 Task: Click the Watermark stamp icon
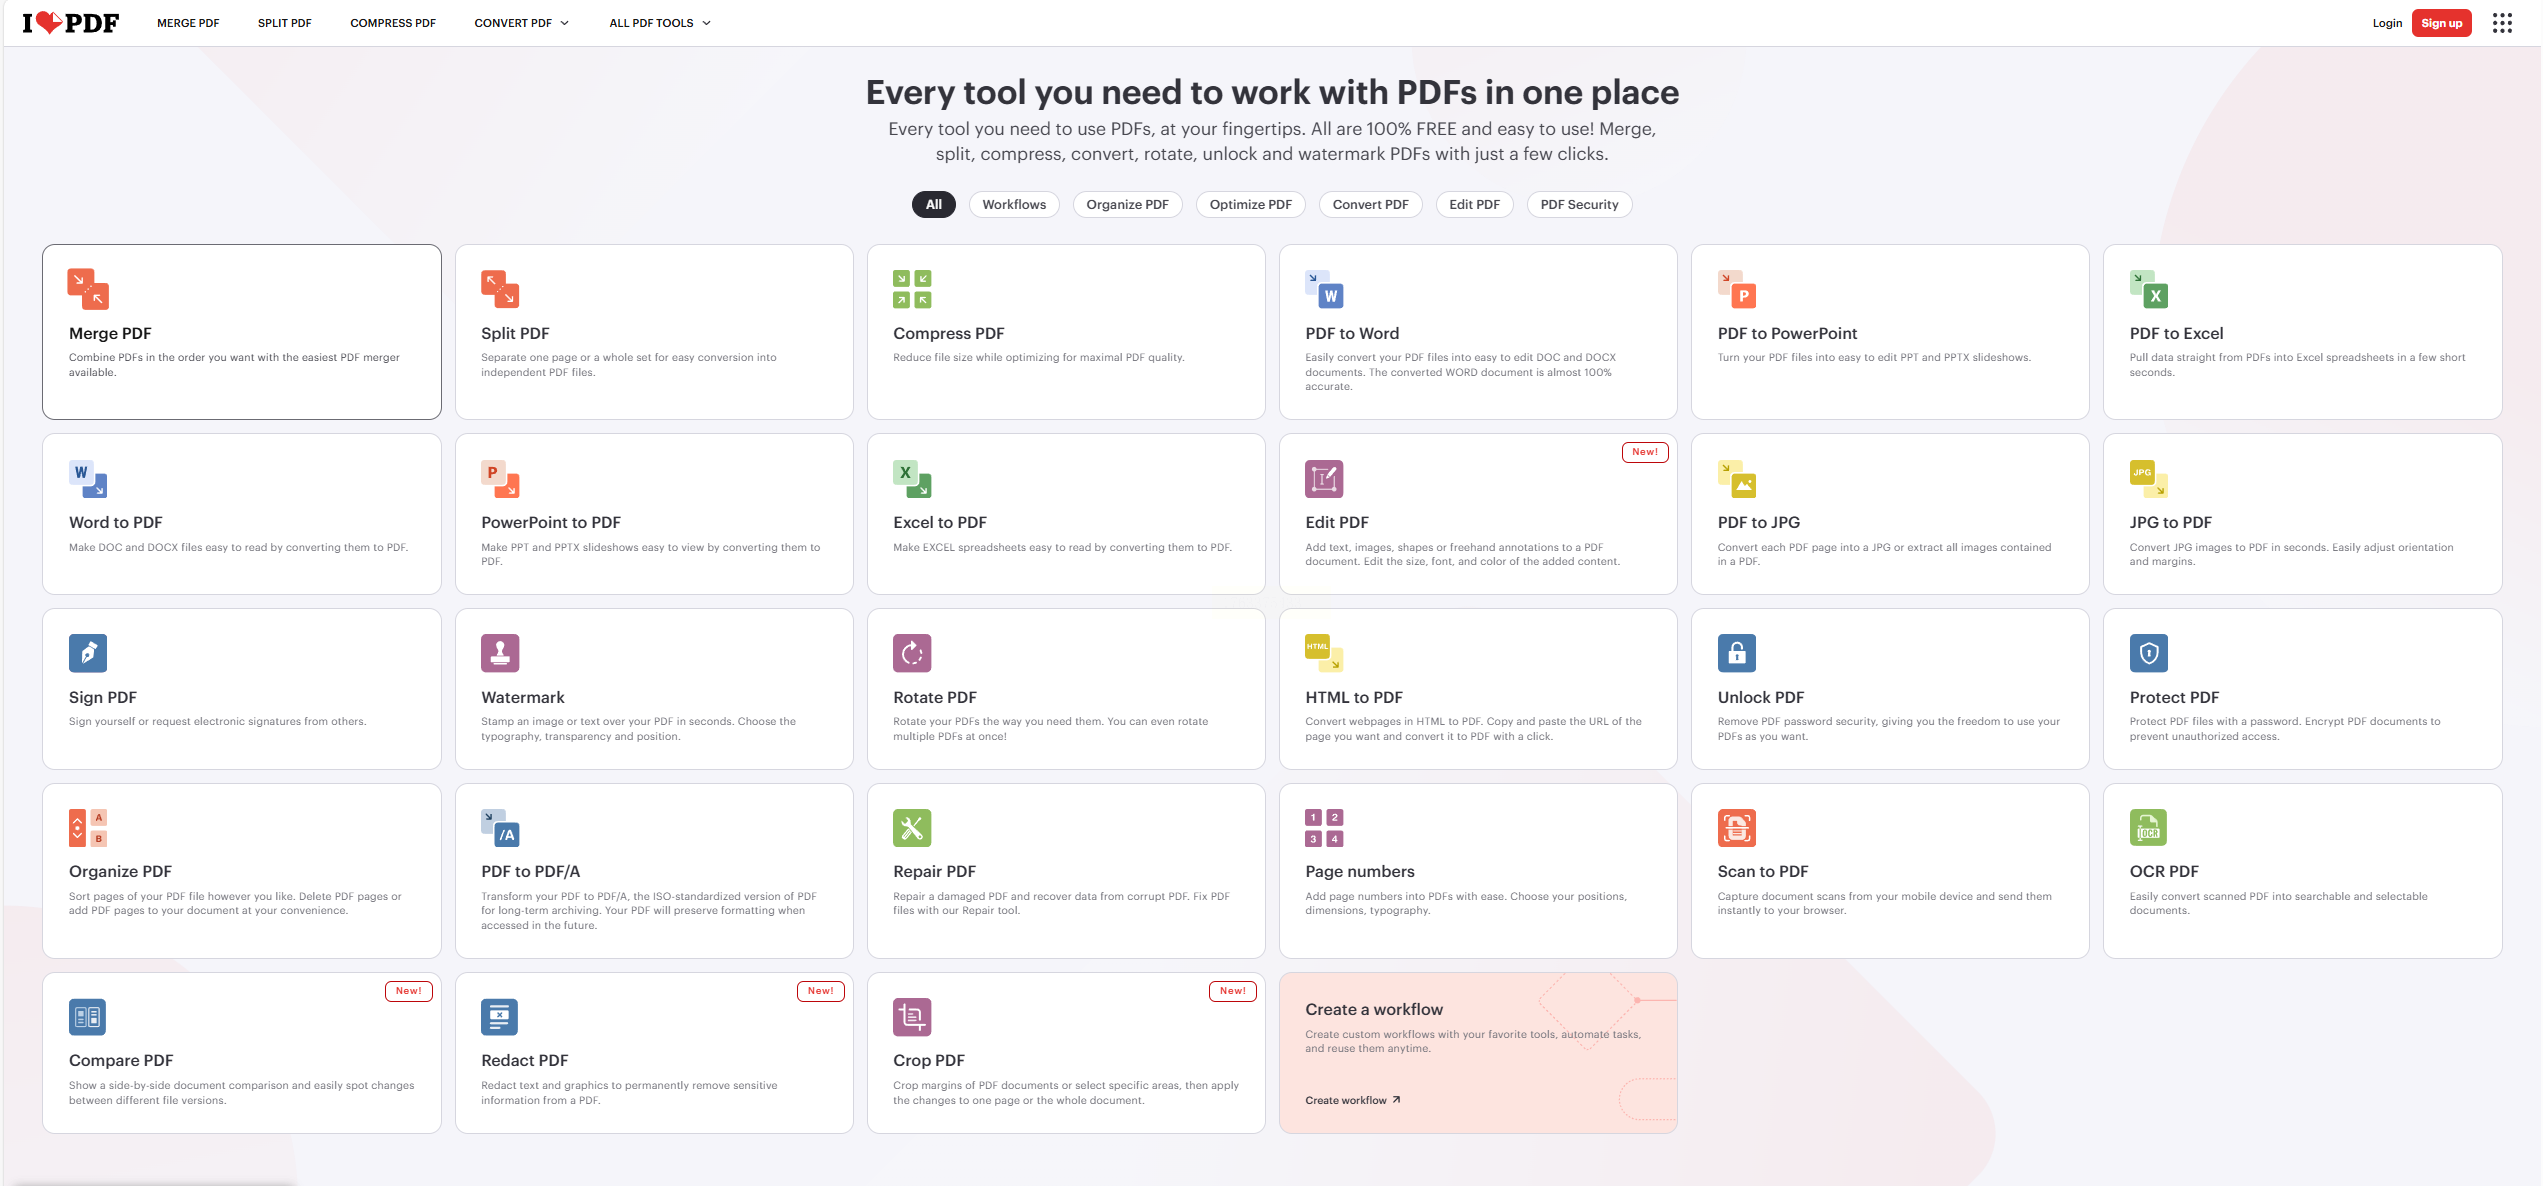point(499,653)
